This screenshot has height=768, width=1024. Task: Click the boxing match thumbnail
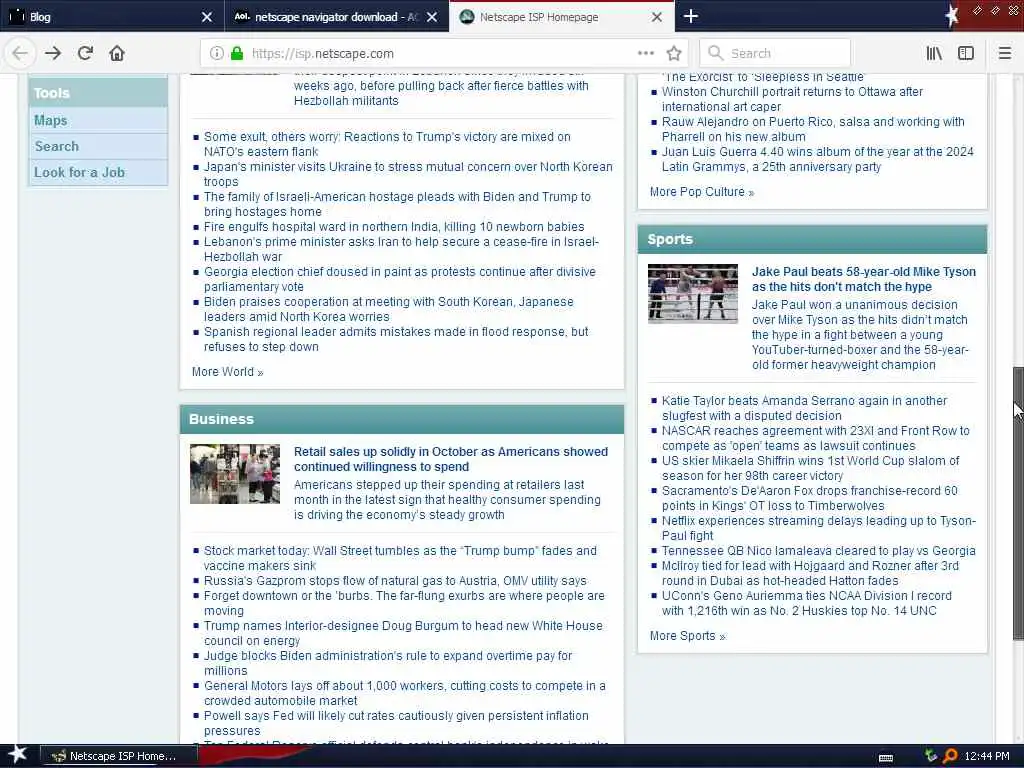(693, 294)
